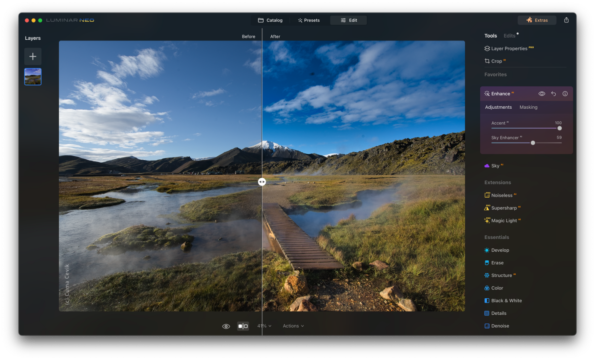The image size is (595, 360).
Task: Reset the Enhance tool adjustments
Action: coord(554,94)
